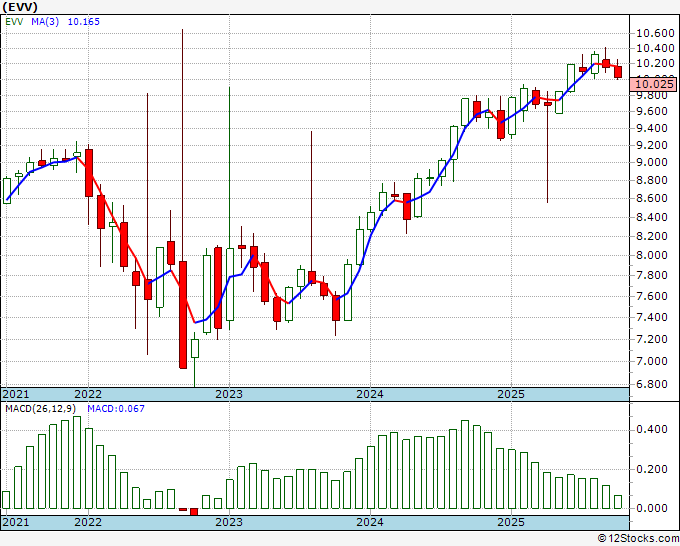
Task: Click the green EVV legend label
Action: [x=14, y=21]
